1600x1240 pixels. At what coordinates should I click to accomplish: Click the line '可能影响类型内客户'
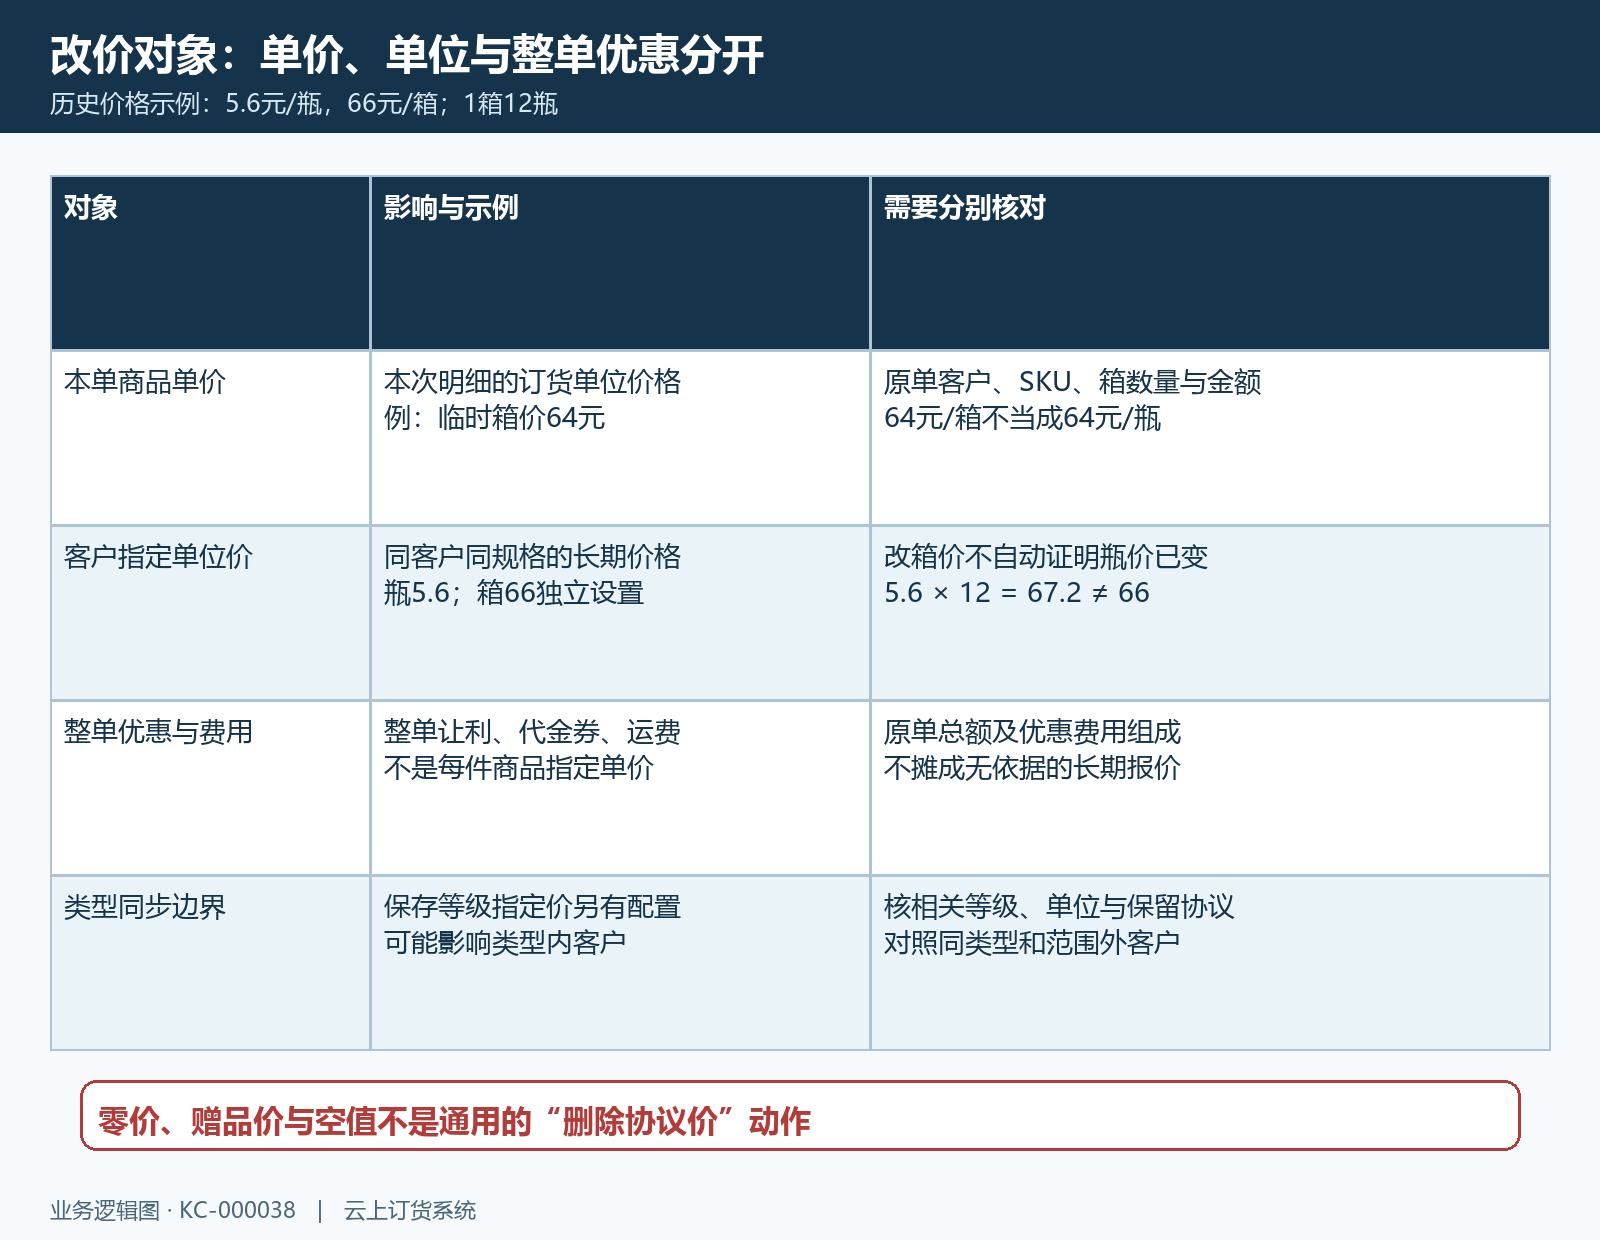[505, 943]
